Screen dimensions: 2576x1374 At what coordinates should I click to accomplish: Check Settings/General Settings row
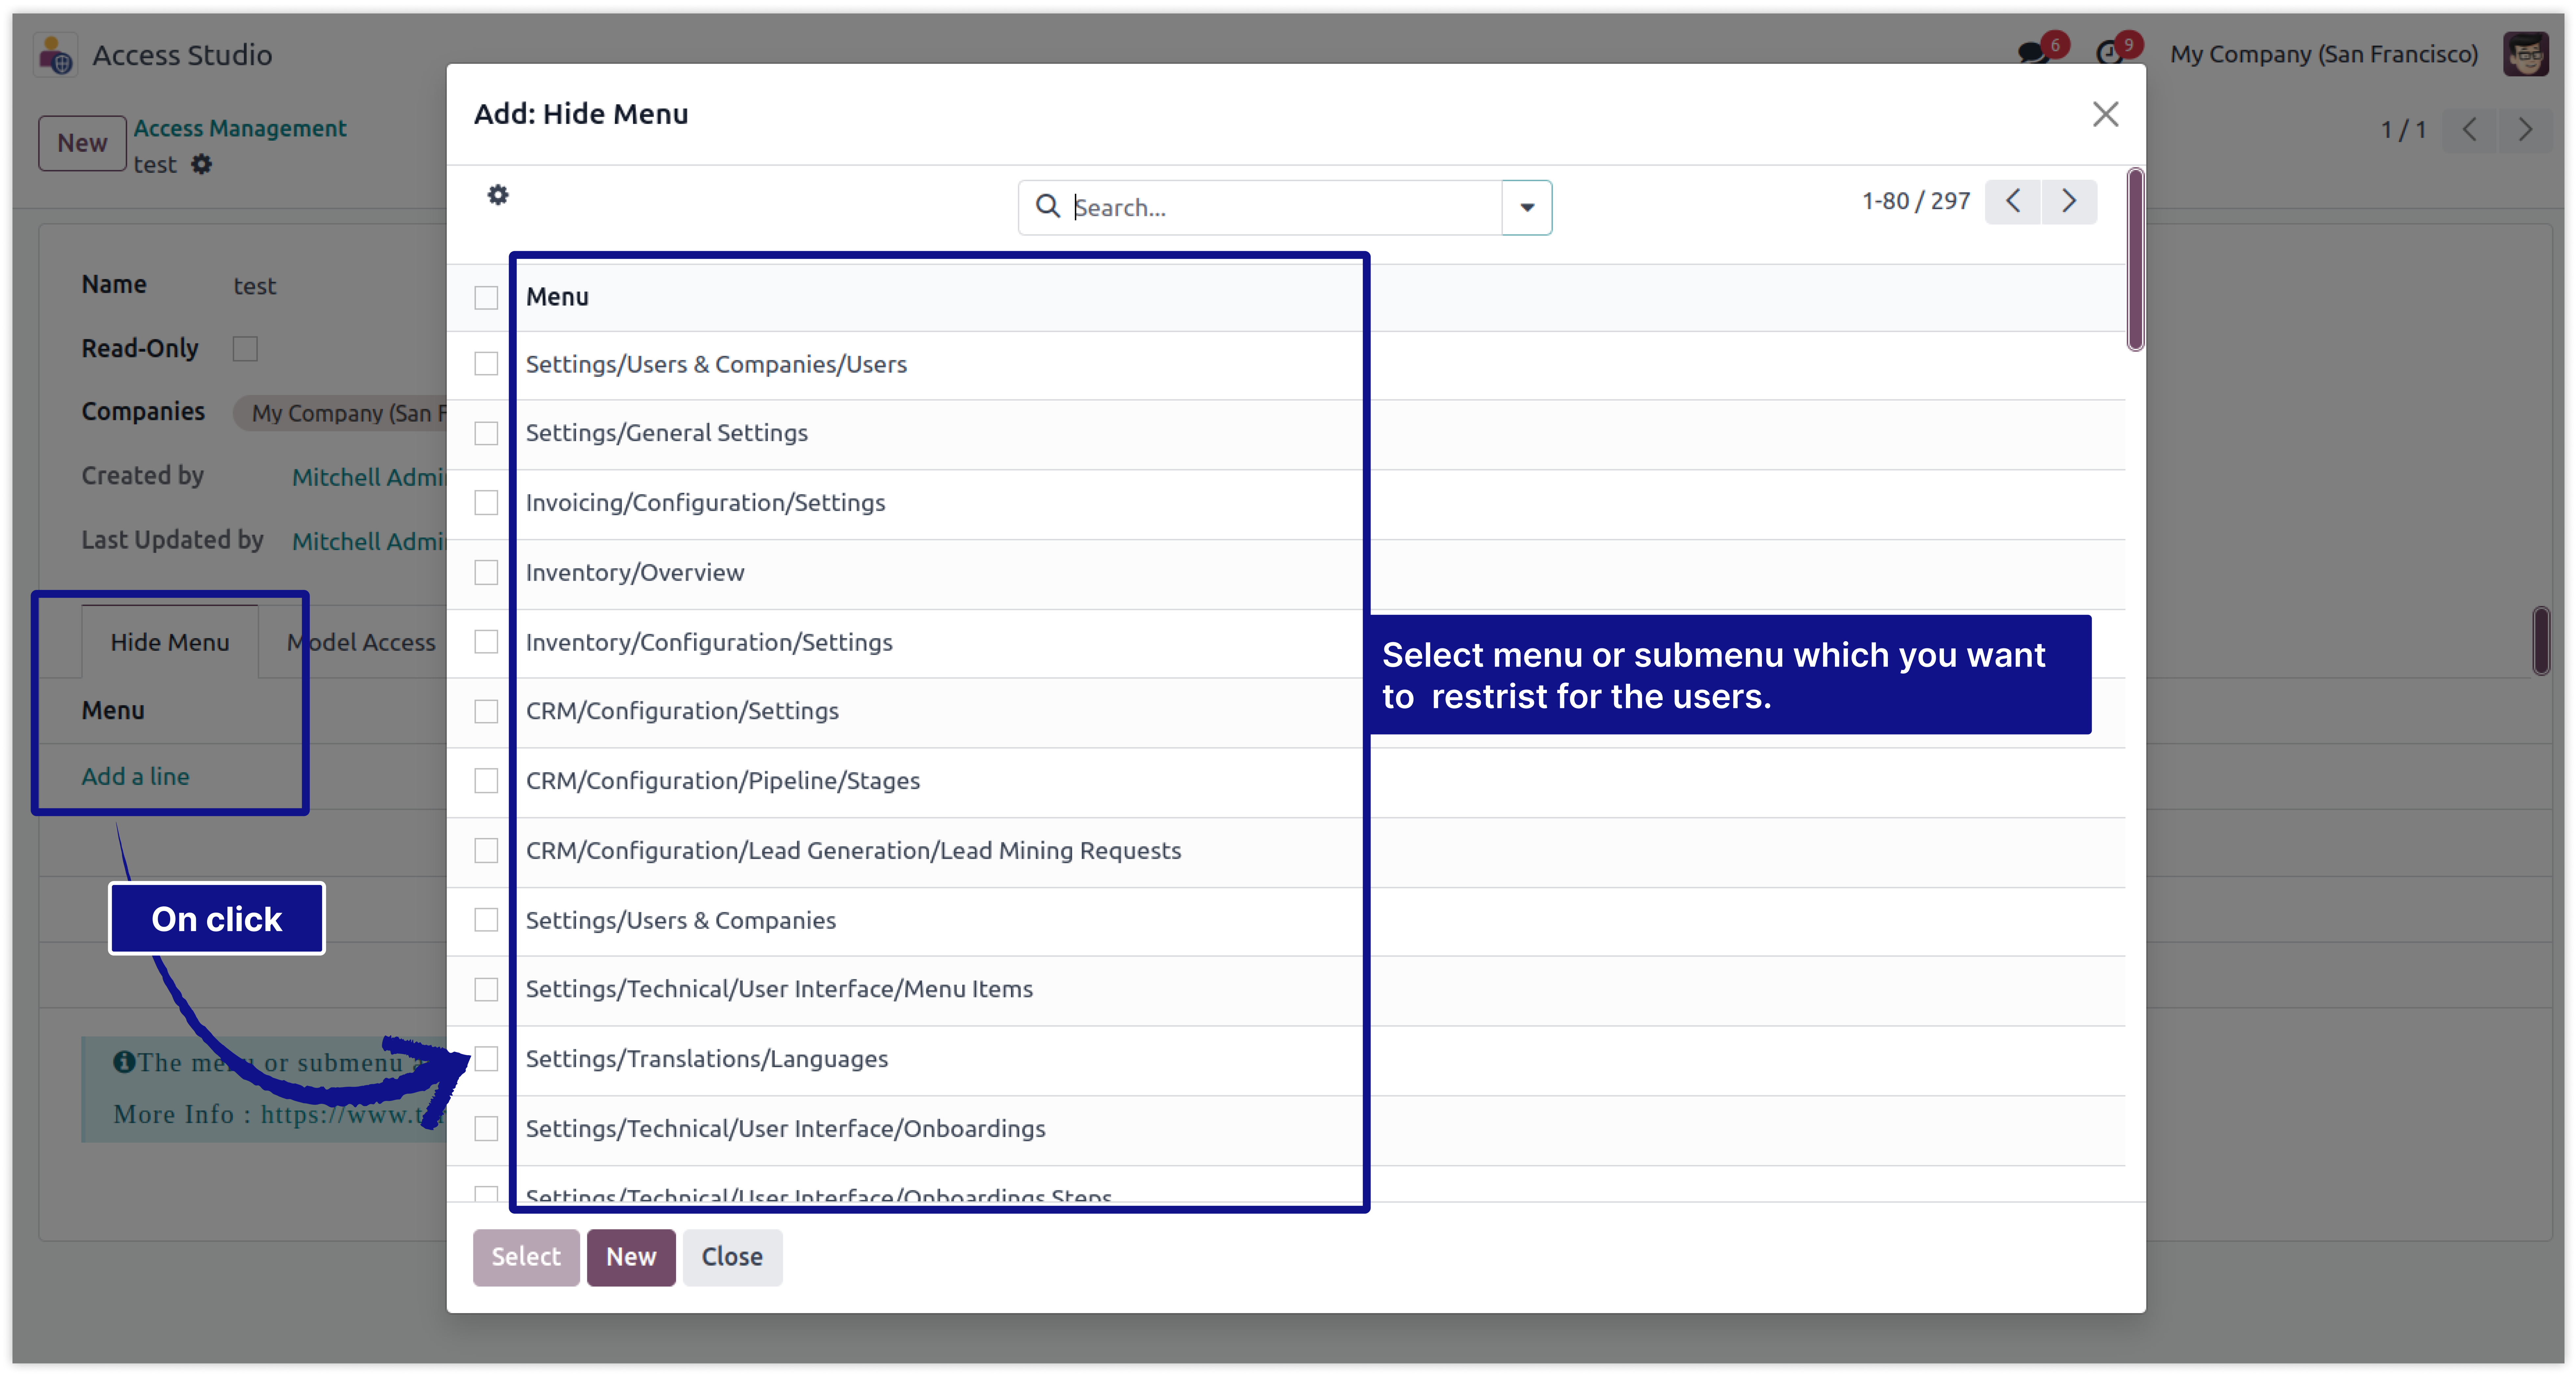[x=486, y=433]
